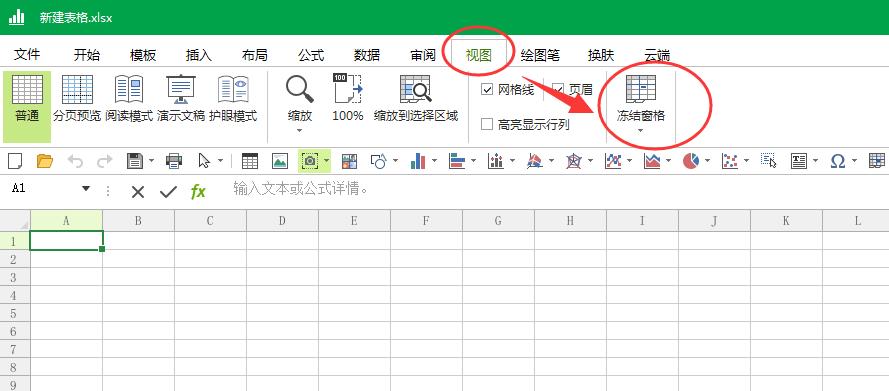Switch to the Layout (布局) tab
The height and width of the screenshot is (391, 889).
tap(255, 55)
